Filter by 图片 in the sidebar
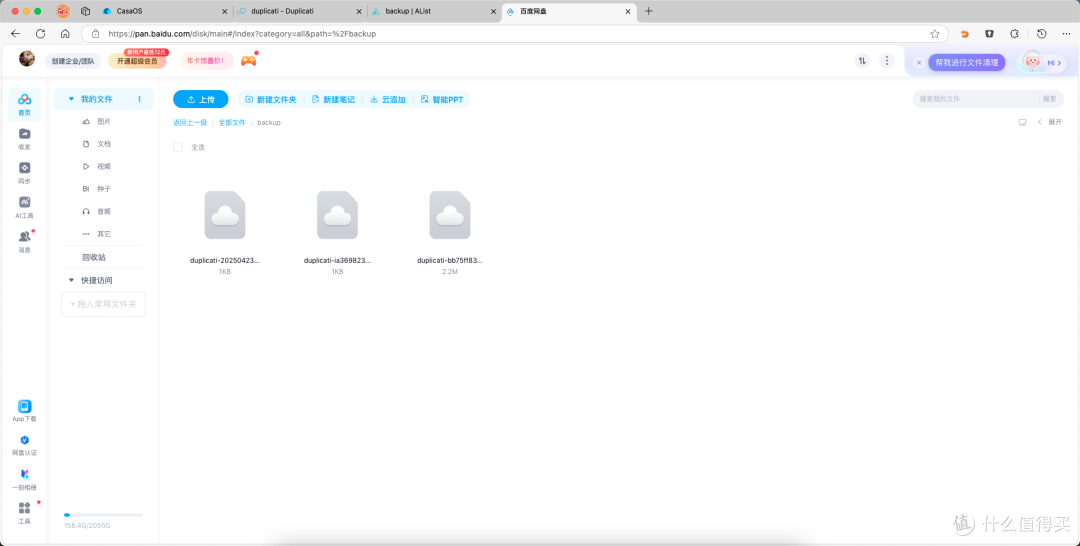1080x546 pixels. click(103, 121)
